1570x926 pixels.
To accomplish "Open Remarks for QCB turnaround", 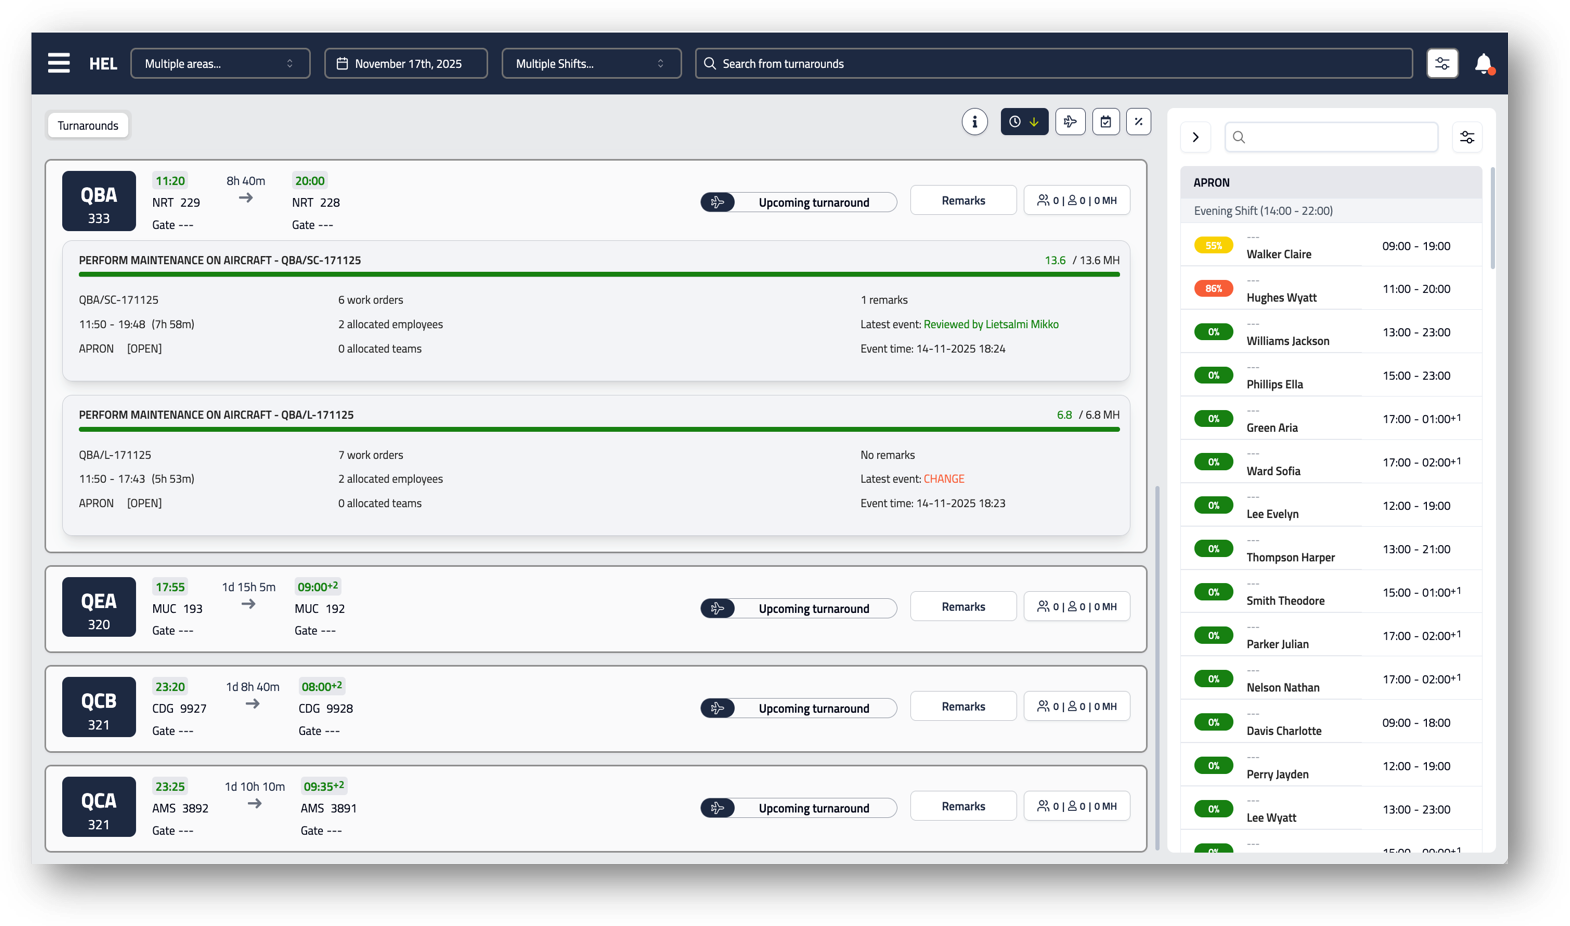I will (x=963, y=706).
